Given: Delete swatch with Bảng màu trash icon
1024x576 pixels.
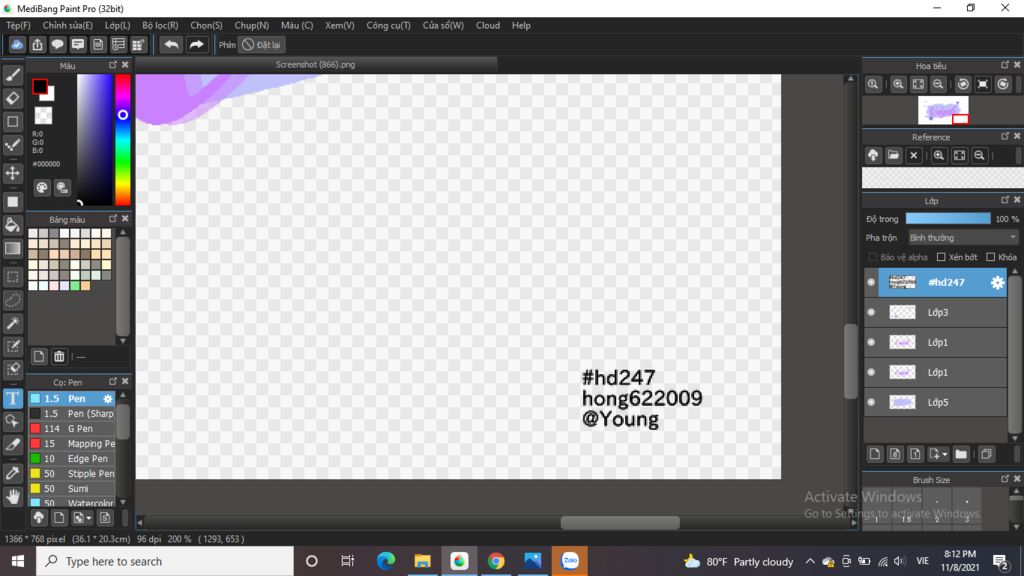Looking at the screenshot, I should [59, 357].
